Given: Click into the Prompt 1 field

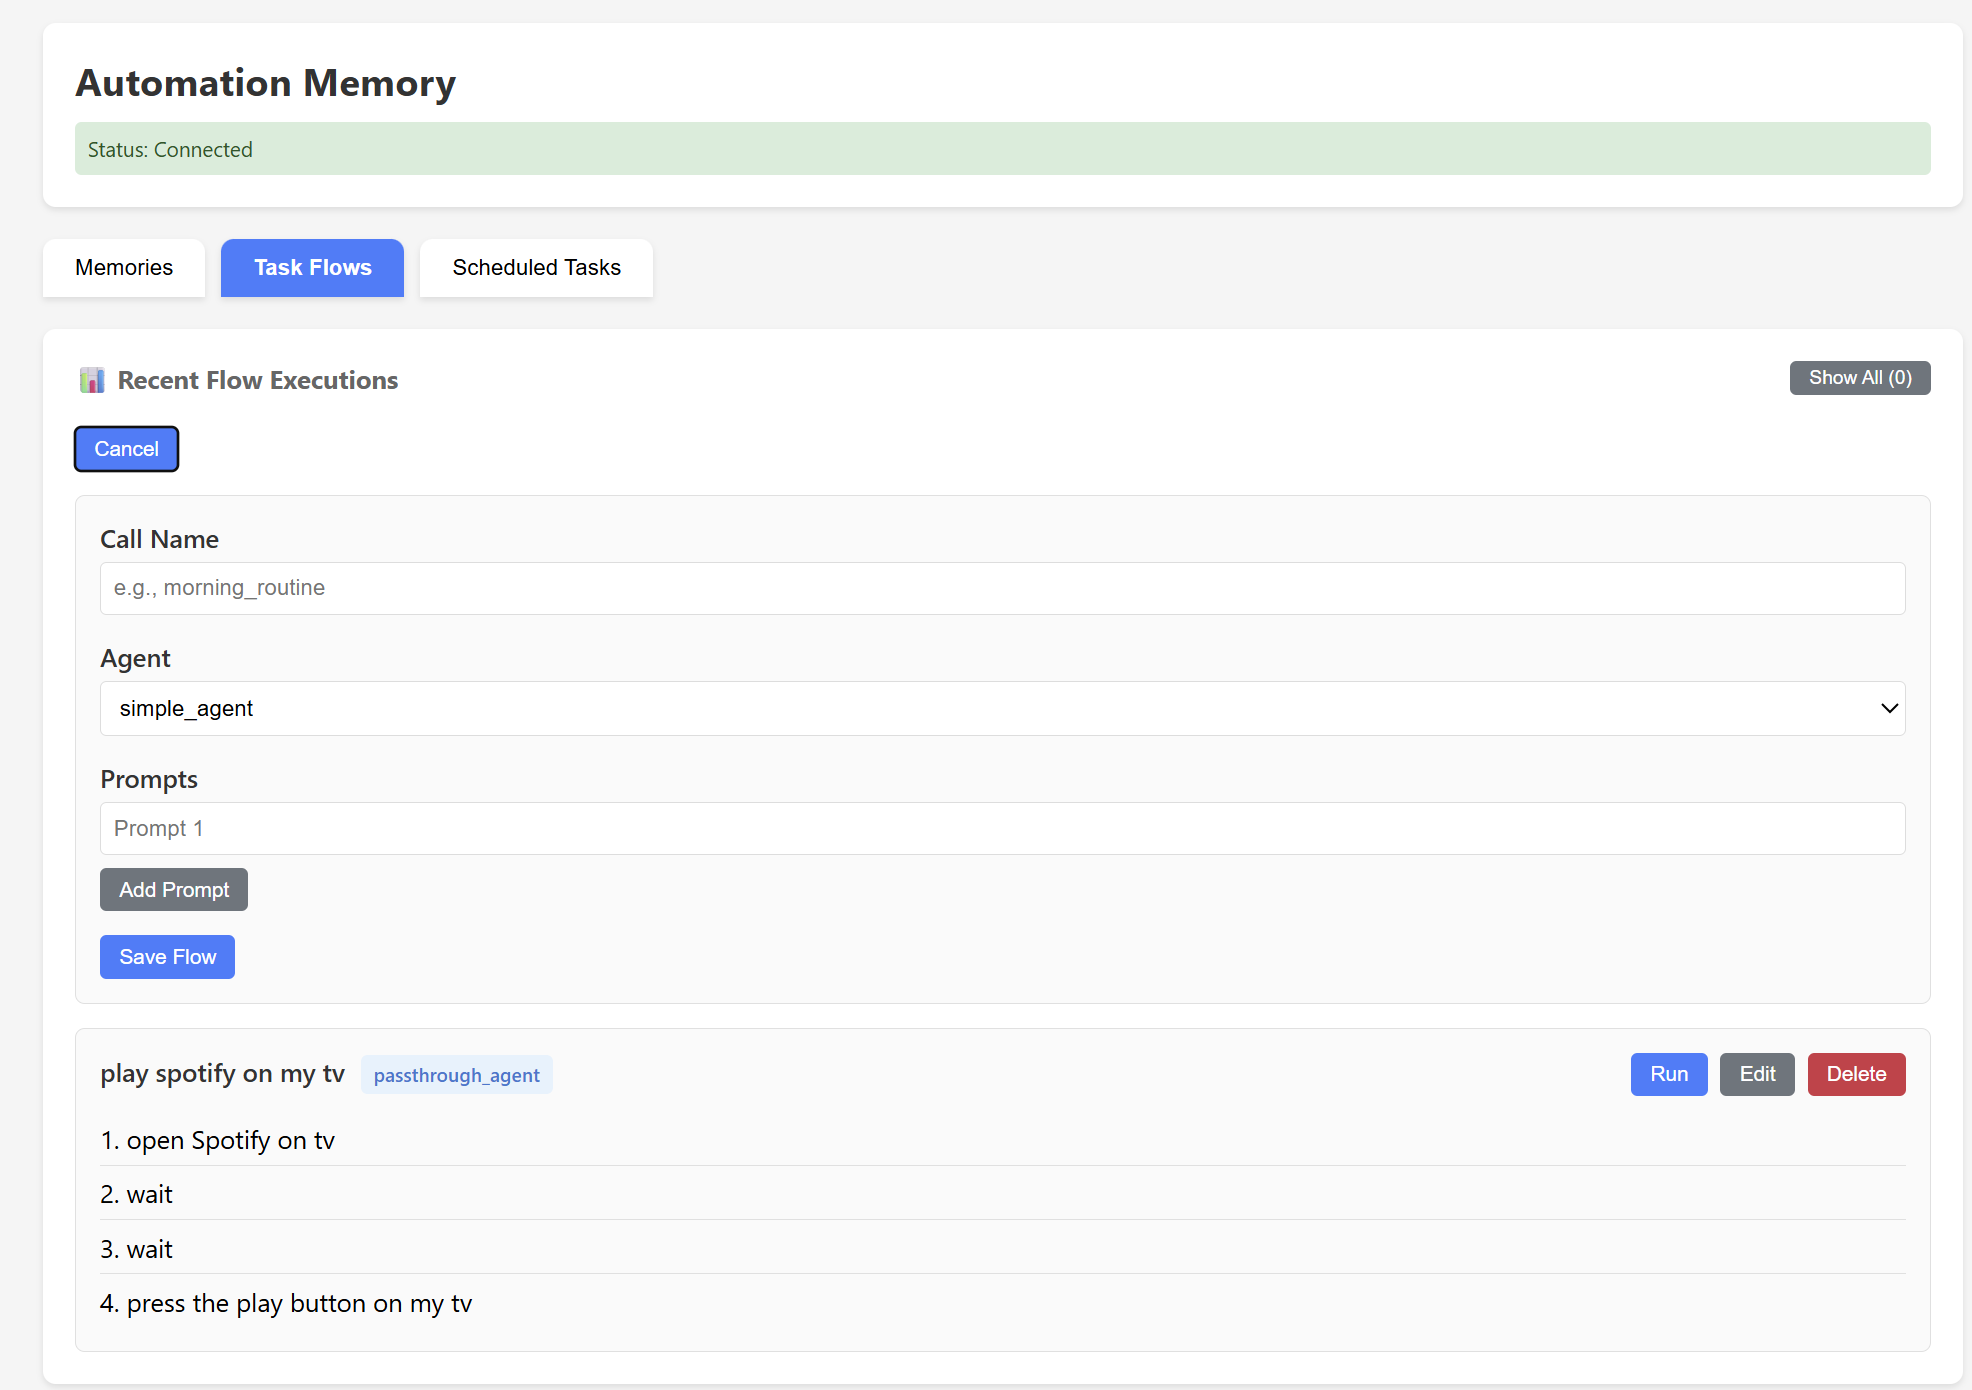Looking at the screenshot, I should click(1002, 829).
